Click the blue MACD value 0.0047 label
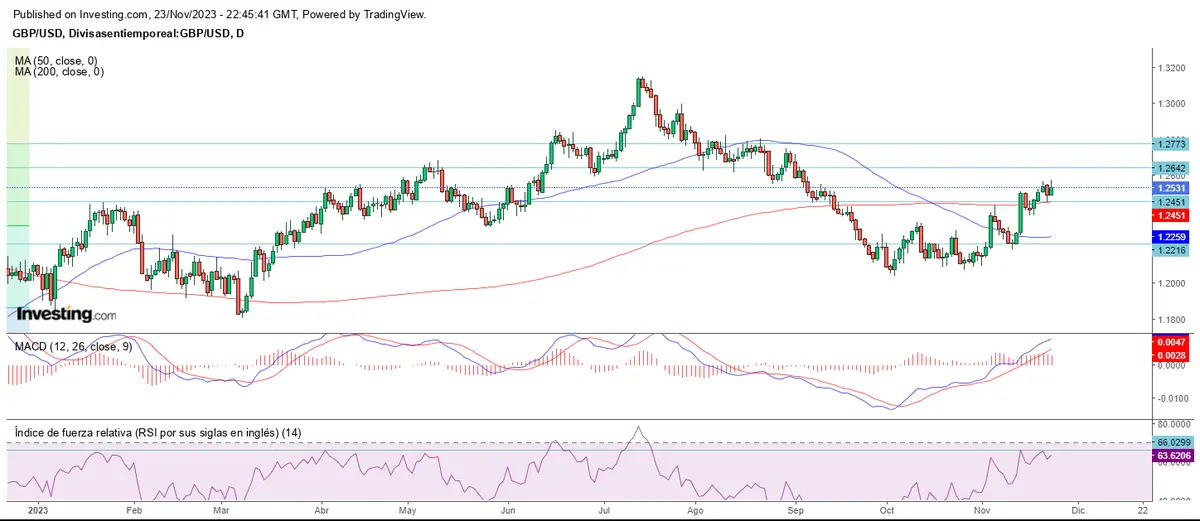The width and height of the screenshot is (1200, 521). [1169, 342]
